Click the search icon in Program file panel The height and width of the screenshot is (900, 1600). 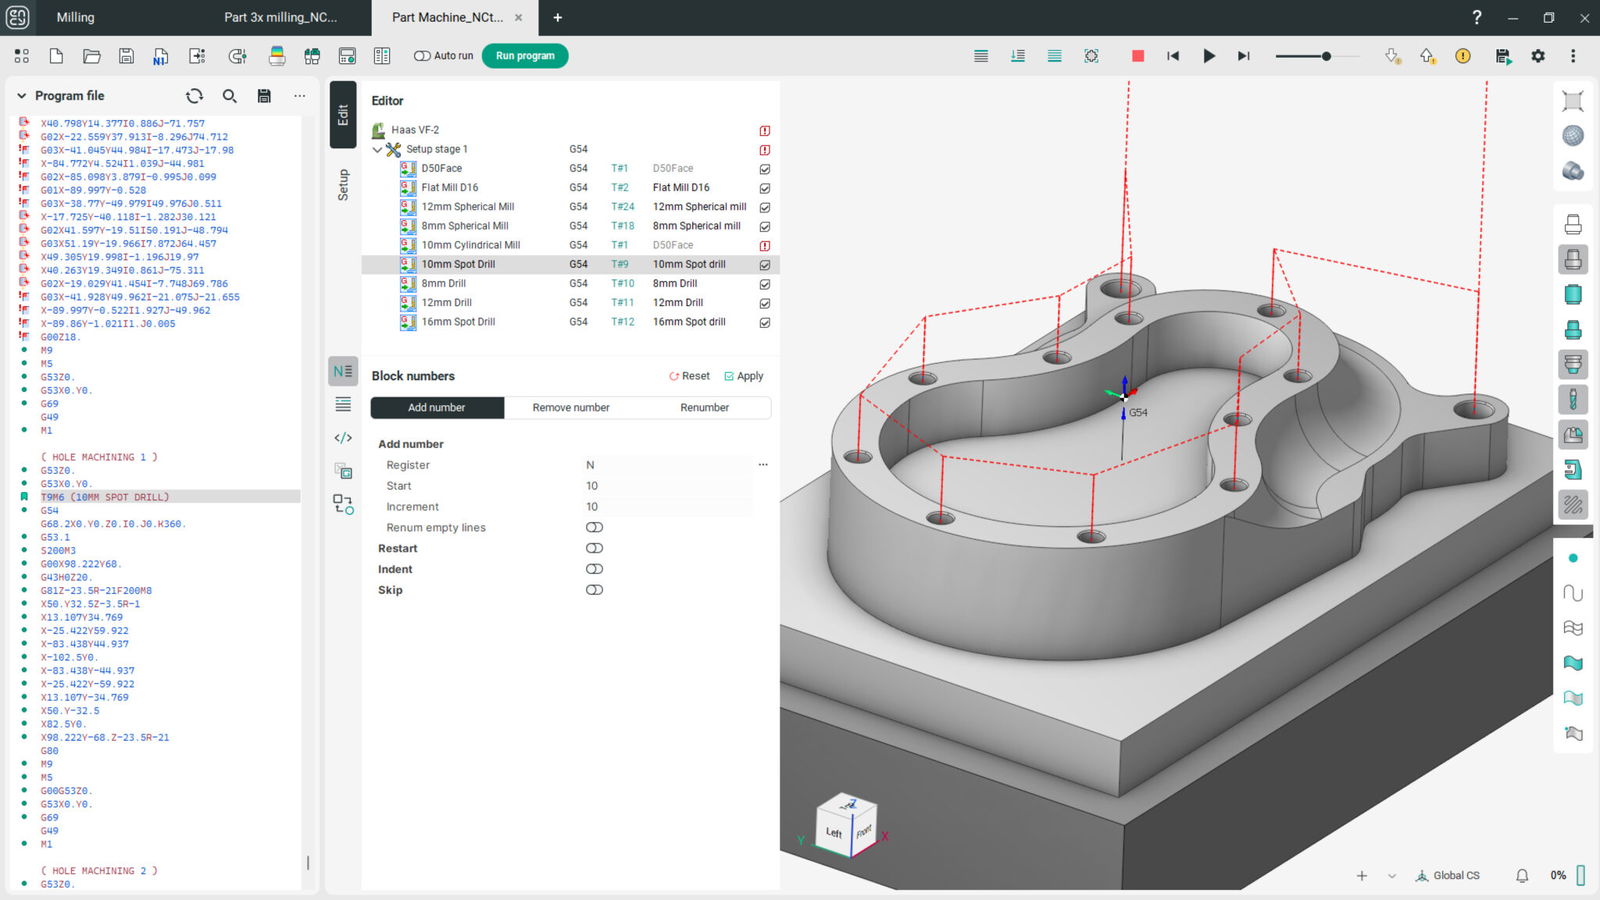pos(229,96)
